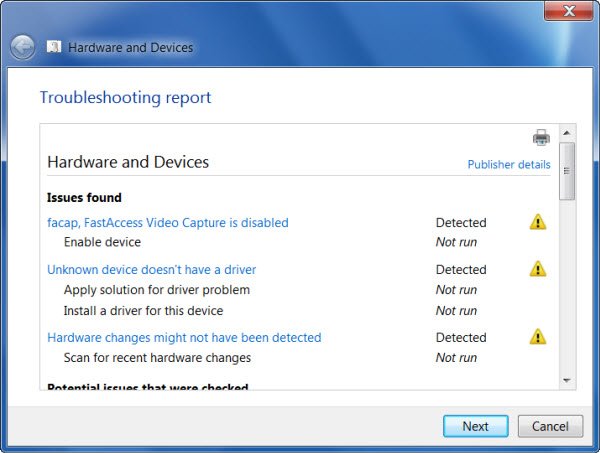
Task: Click the Hardware and Devices title icon
Action: tap(53, 47)
